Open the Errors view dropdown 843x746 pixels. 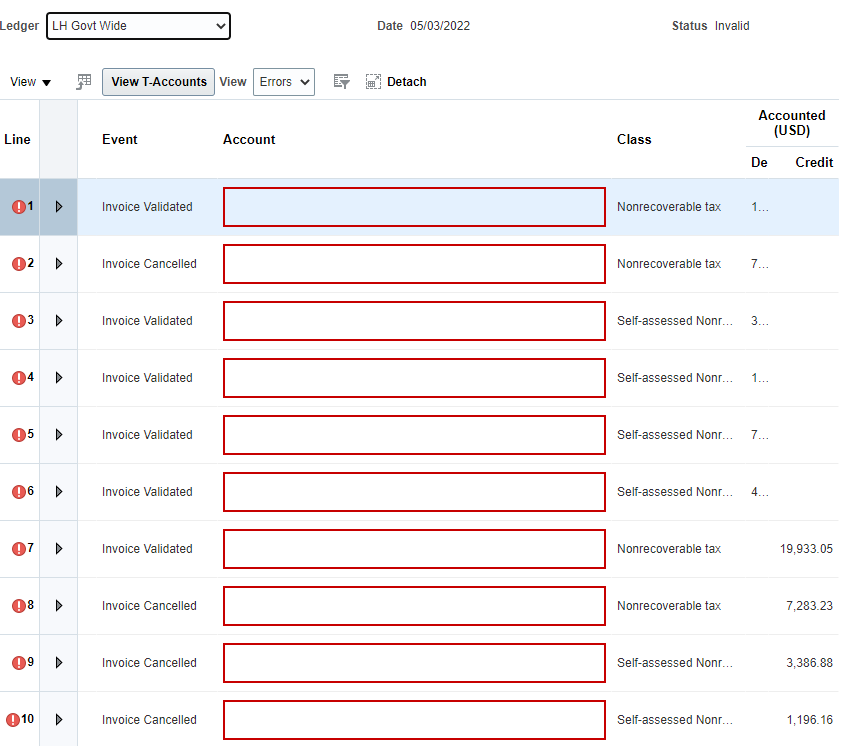point(283,81)
